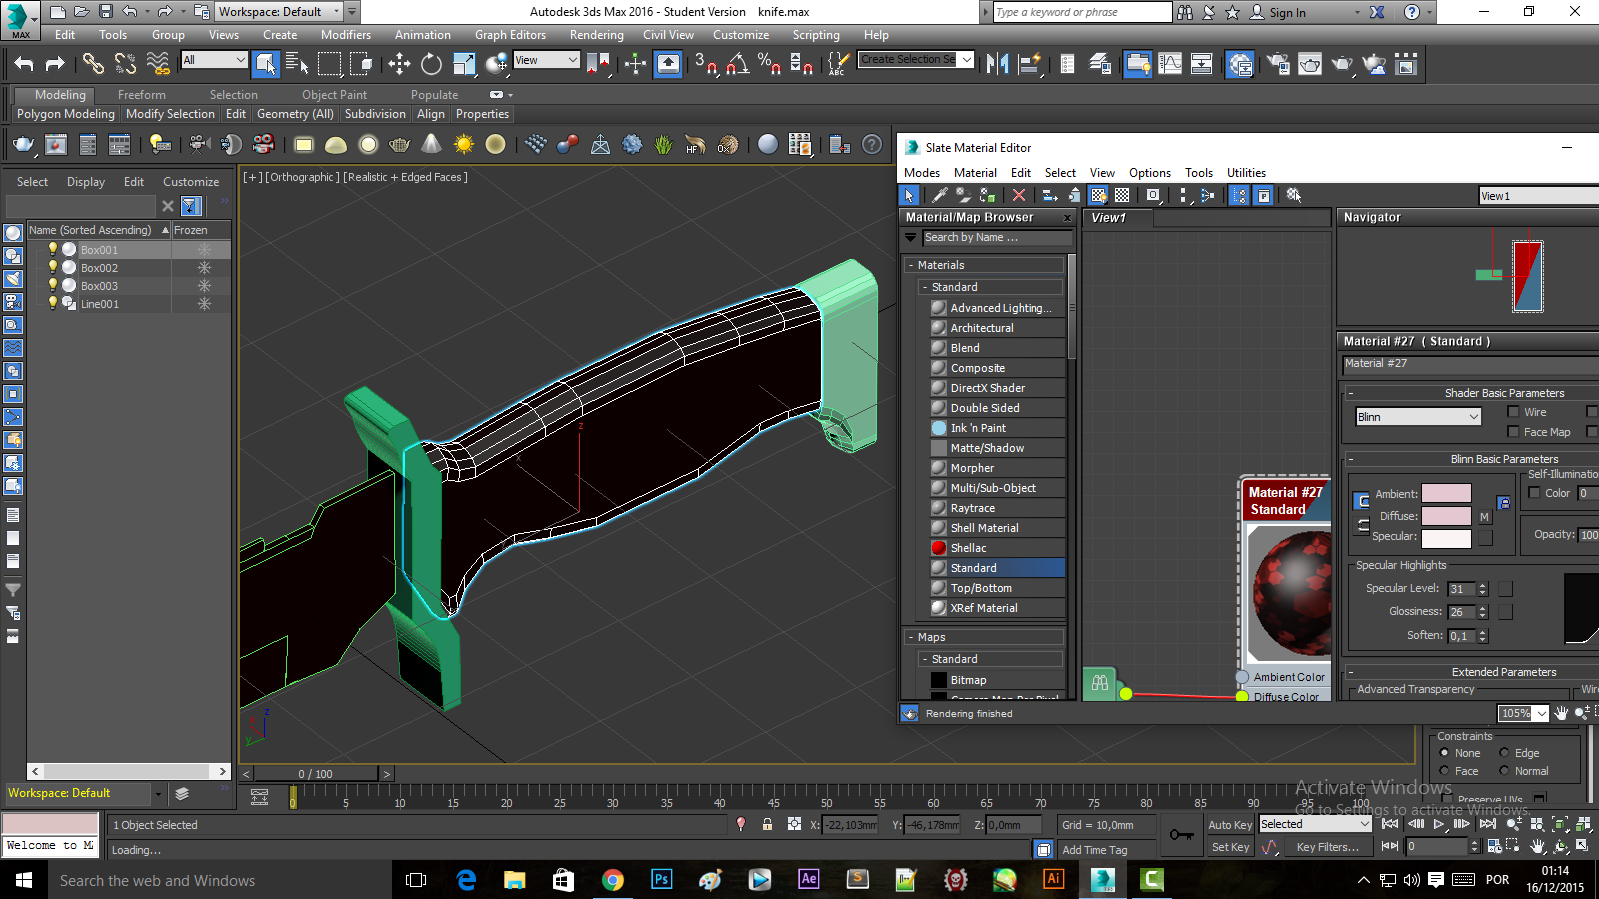
Task: Open the Modifiers menu
Action: (346, 35)
